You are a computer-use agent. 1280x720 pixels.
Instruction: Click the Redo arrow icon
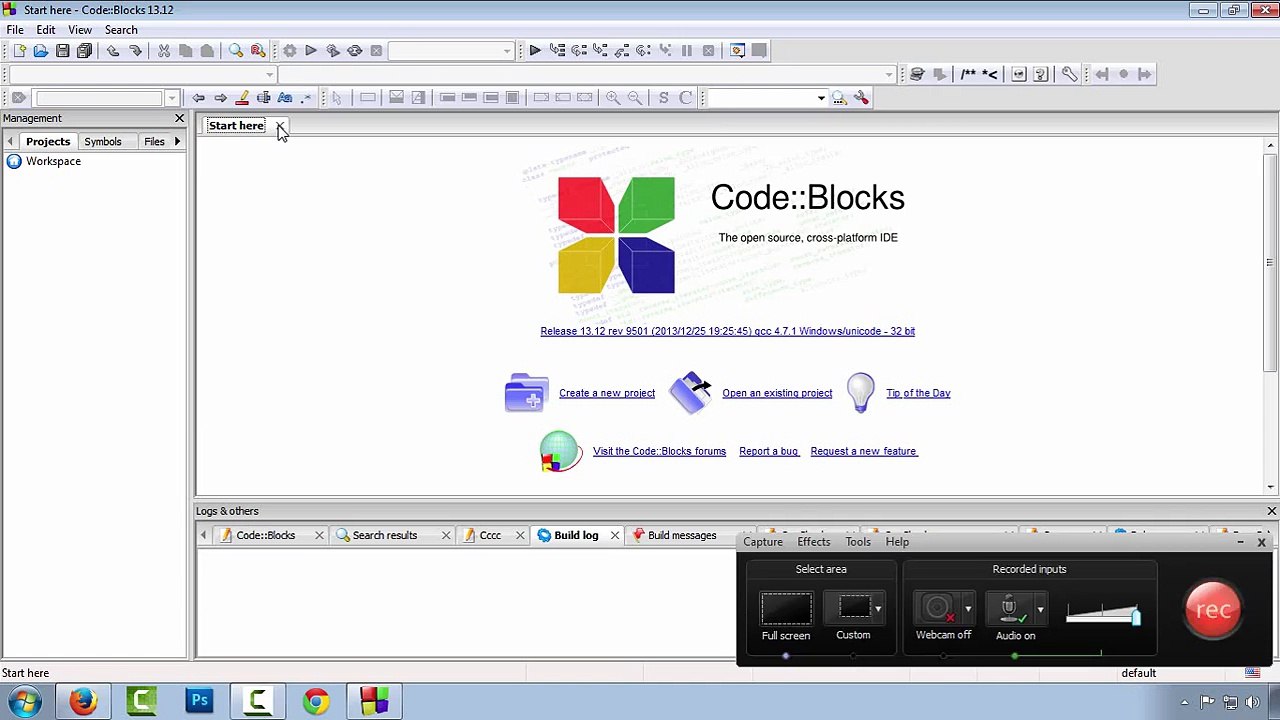[135, 51]
